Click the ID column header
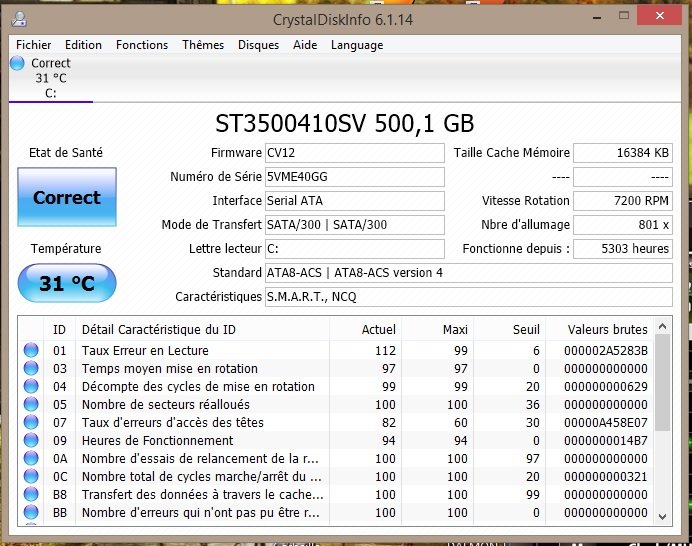 coord(59,330)
